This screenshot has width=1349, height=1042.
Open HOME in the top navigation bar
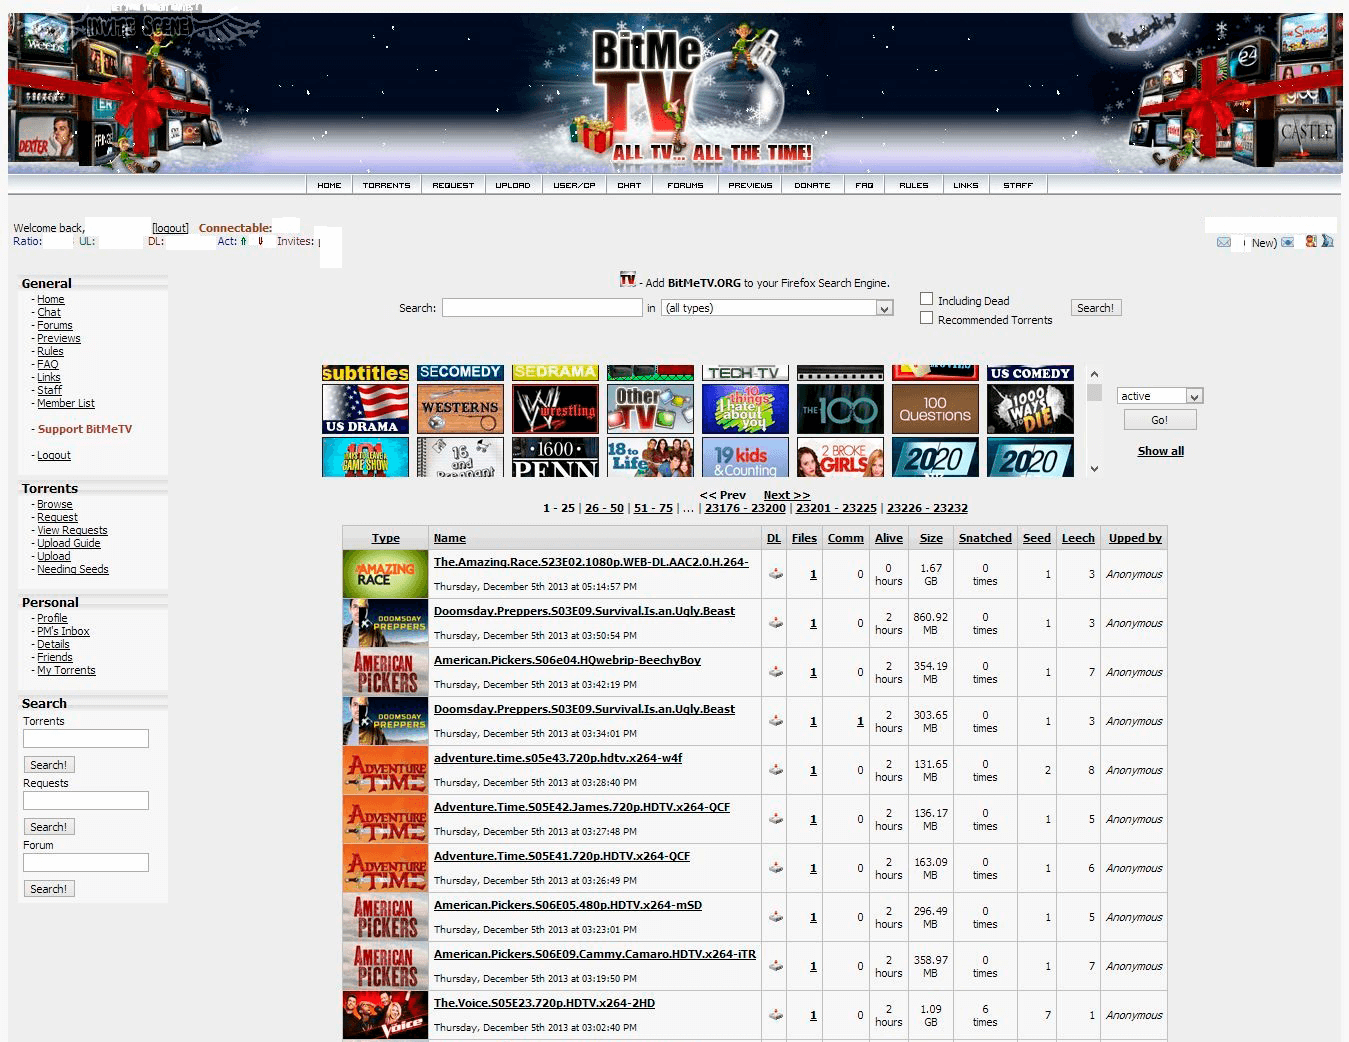[329, 185]
